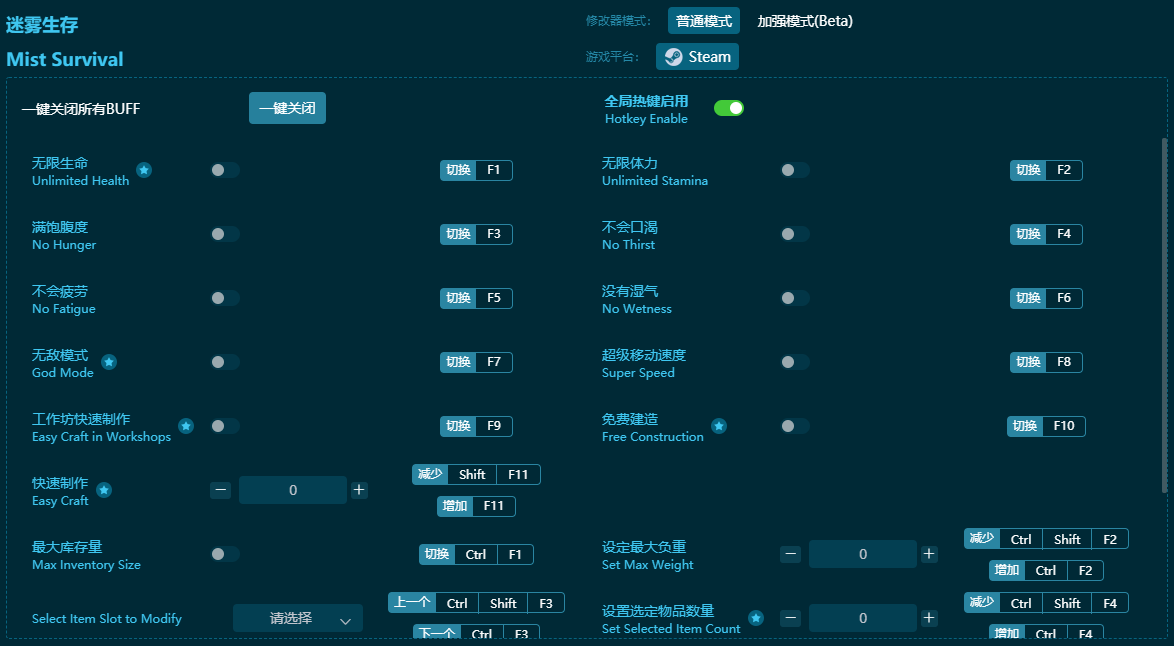Decrease Set Selected Item Count with minus

[791, 618]
